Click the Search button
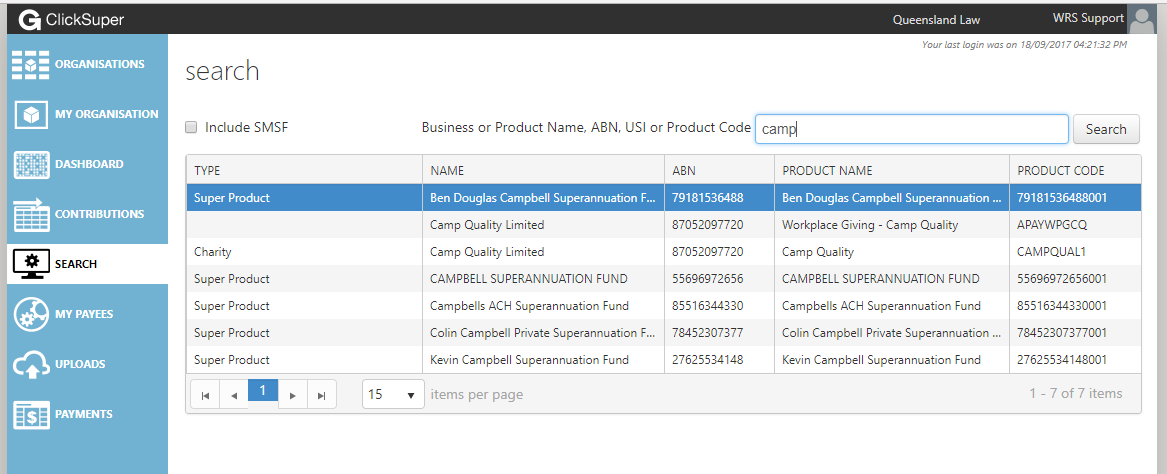 [x=1105, y=129]
